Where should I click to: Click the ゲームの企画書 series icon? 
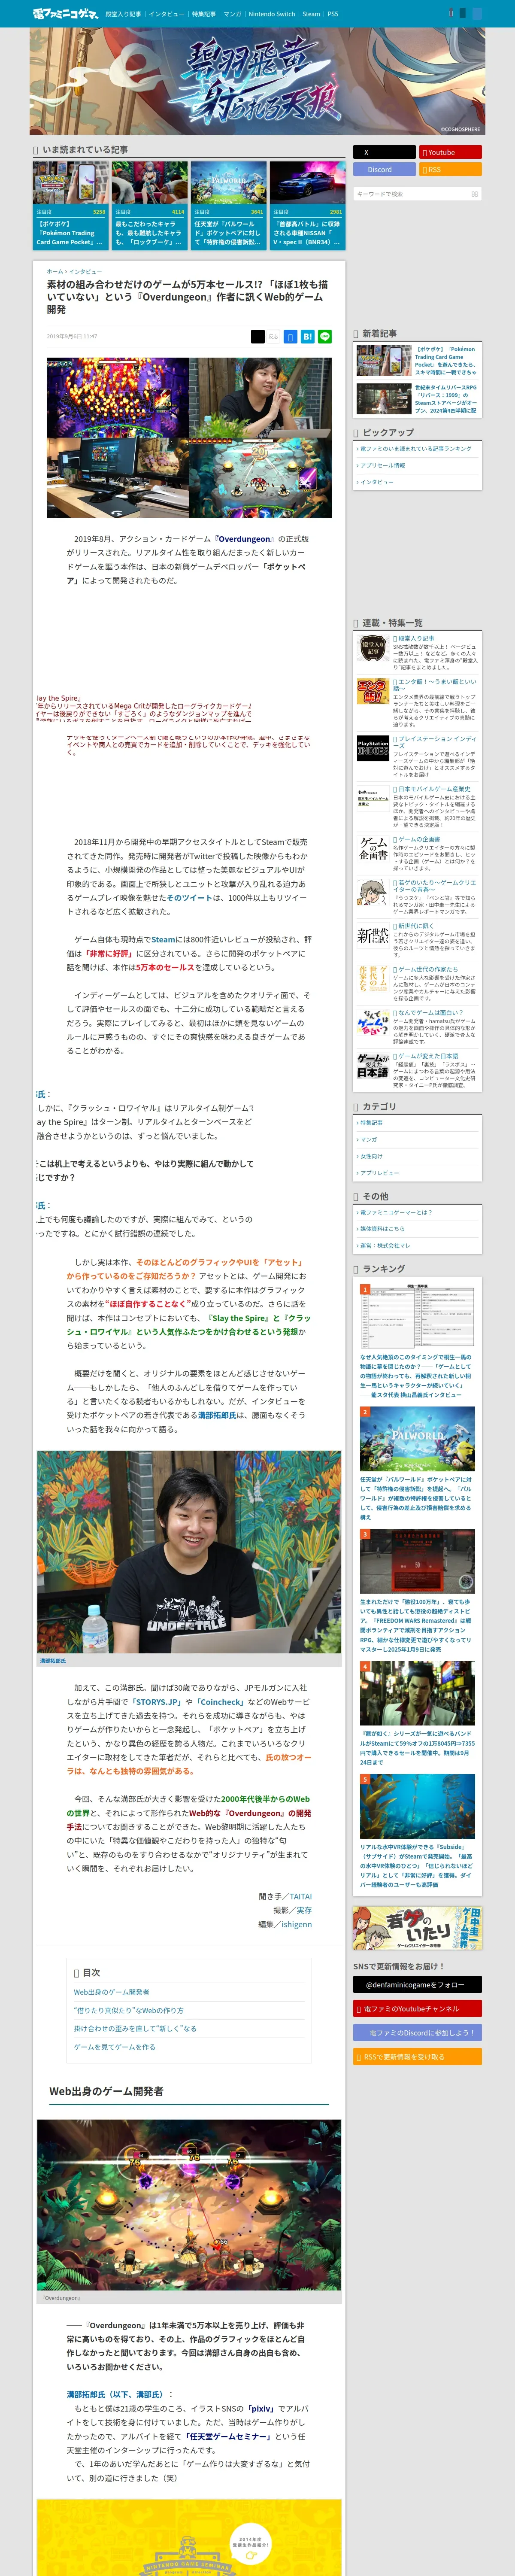(373, 849)
